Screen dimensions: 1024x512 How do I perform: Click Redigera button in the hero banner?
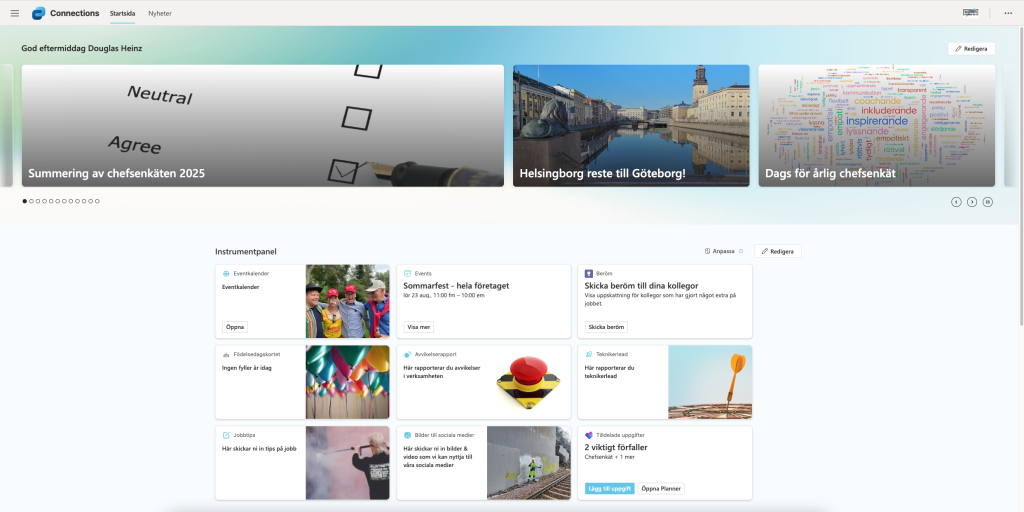point(971,48)
